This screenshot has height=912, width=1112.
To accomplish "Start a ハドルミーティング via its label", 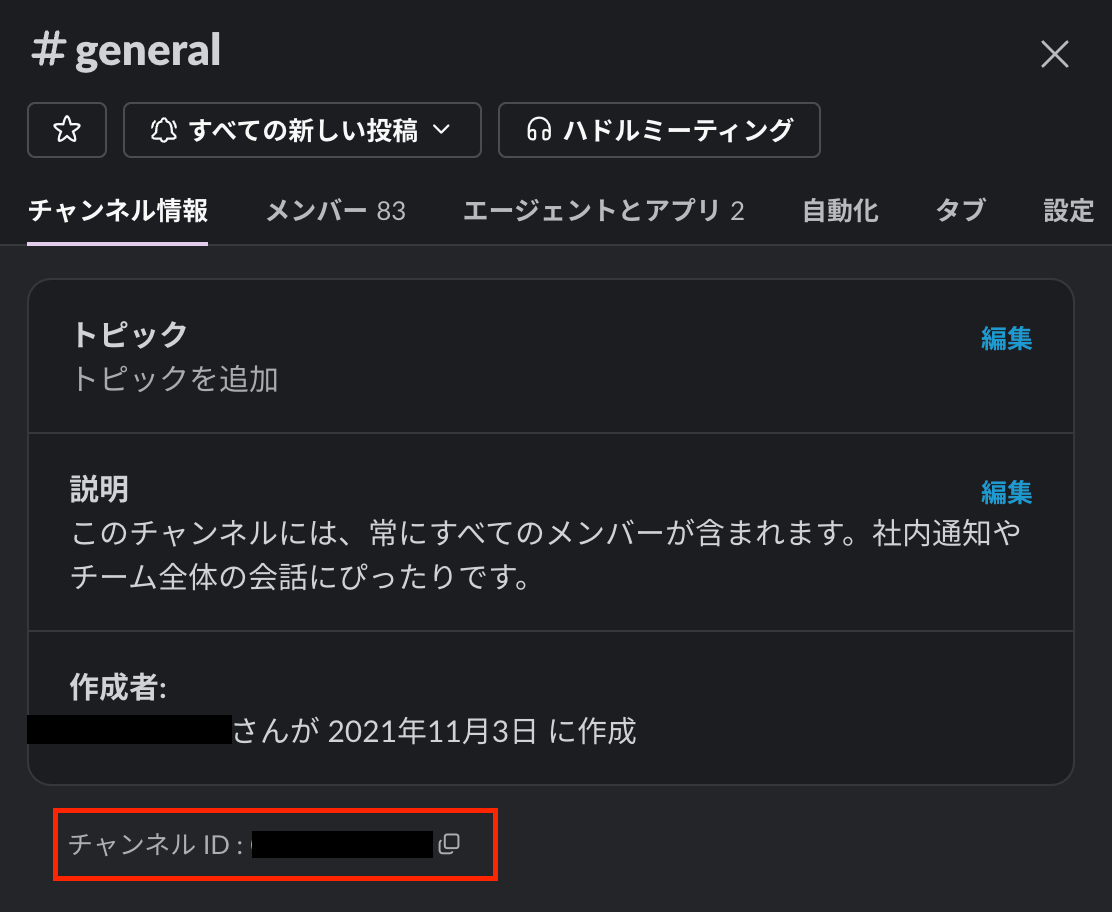I will pyautogui.click(x=678, y=130).
